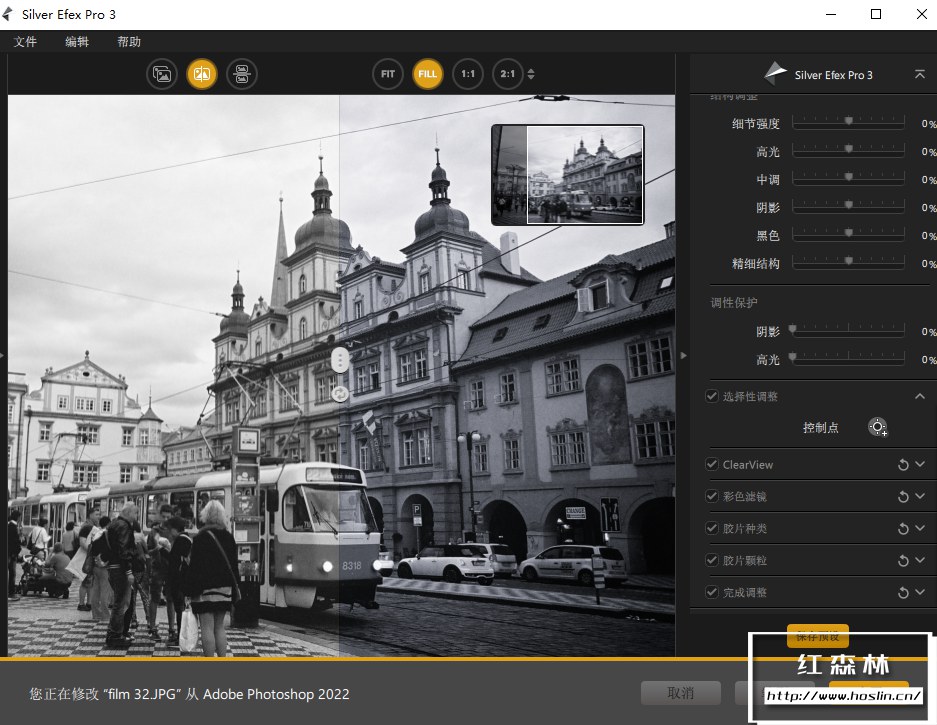Toggle the 胶片颗粒 checkbox
Image resolution: width=937 pixels, height=725 pixels.
712,560
